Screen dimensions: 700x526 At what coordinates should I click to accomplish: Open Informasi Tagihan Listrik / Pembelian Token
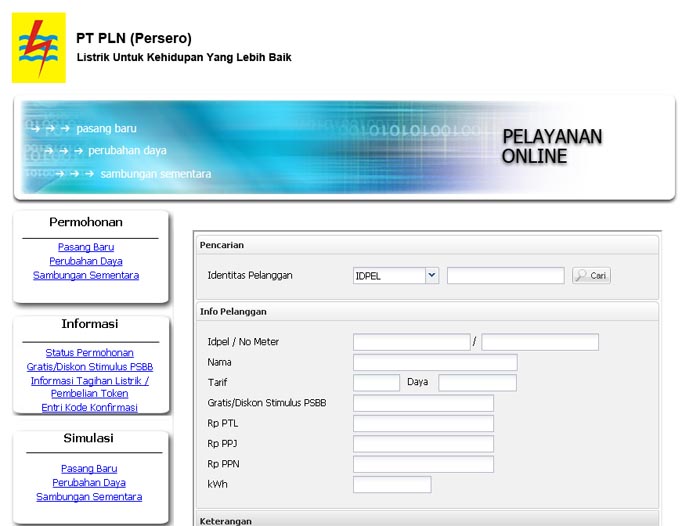click(89, 387)
